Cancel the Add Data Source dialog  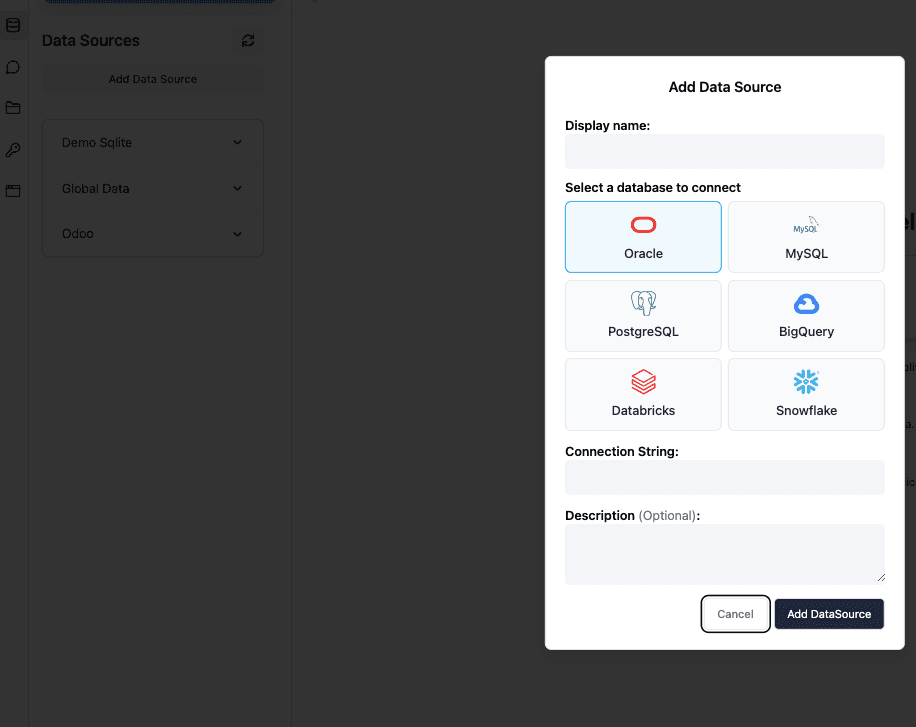click(735, 614)
